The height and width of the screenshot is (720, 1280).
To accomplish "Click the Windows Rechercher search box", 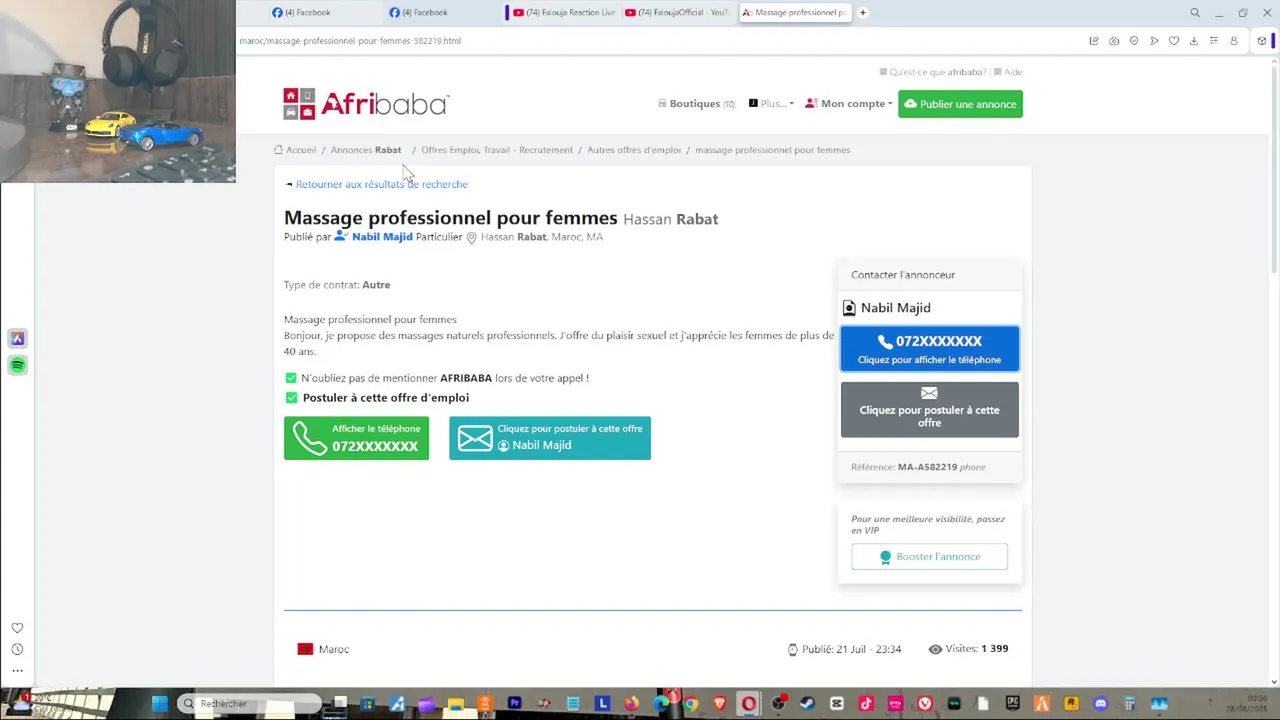I will tap(250, 704).
